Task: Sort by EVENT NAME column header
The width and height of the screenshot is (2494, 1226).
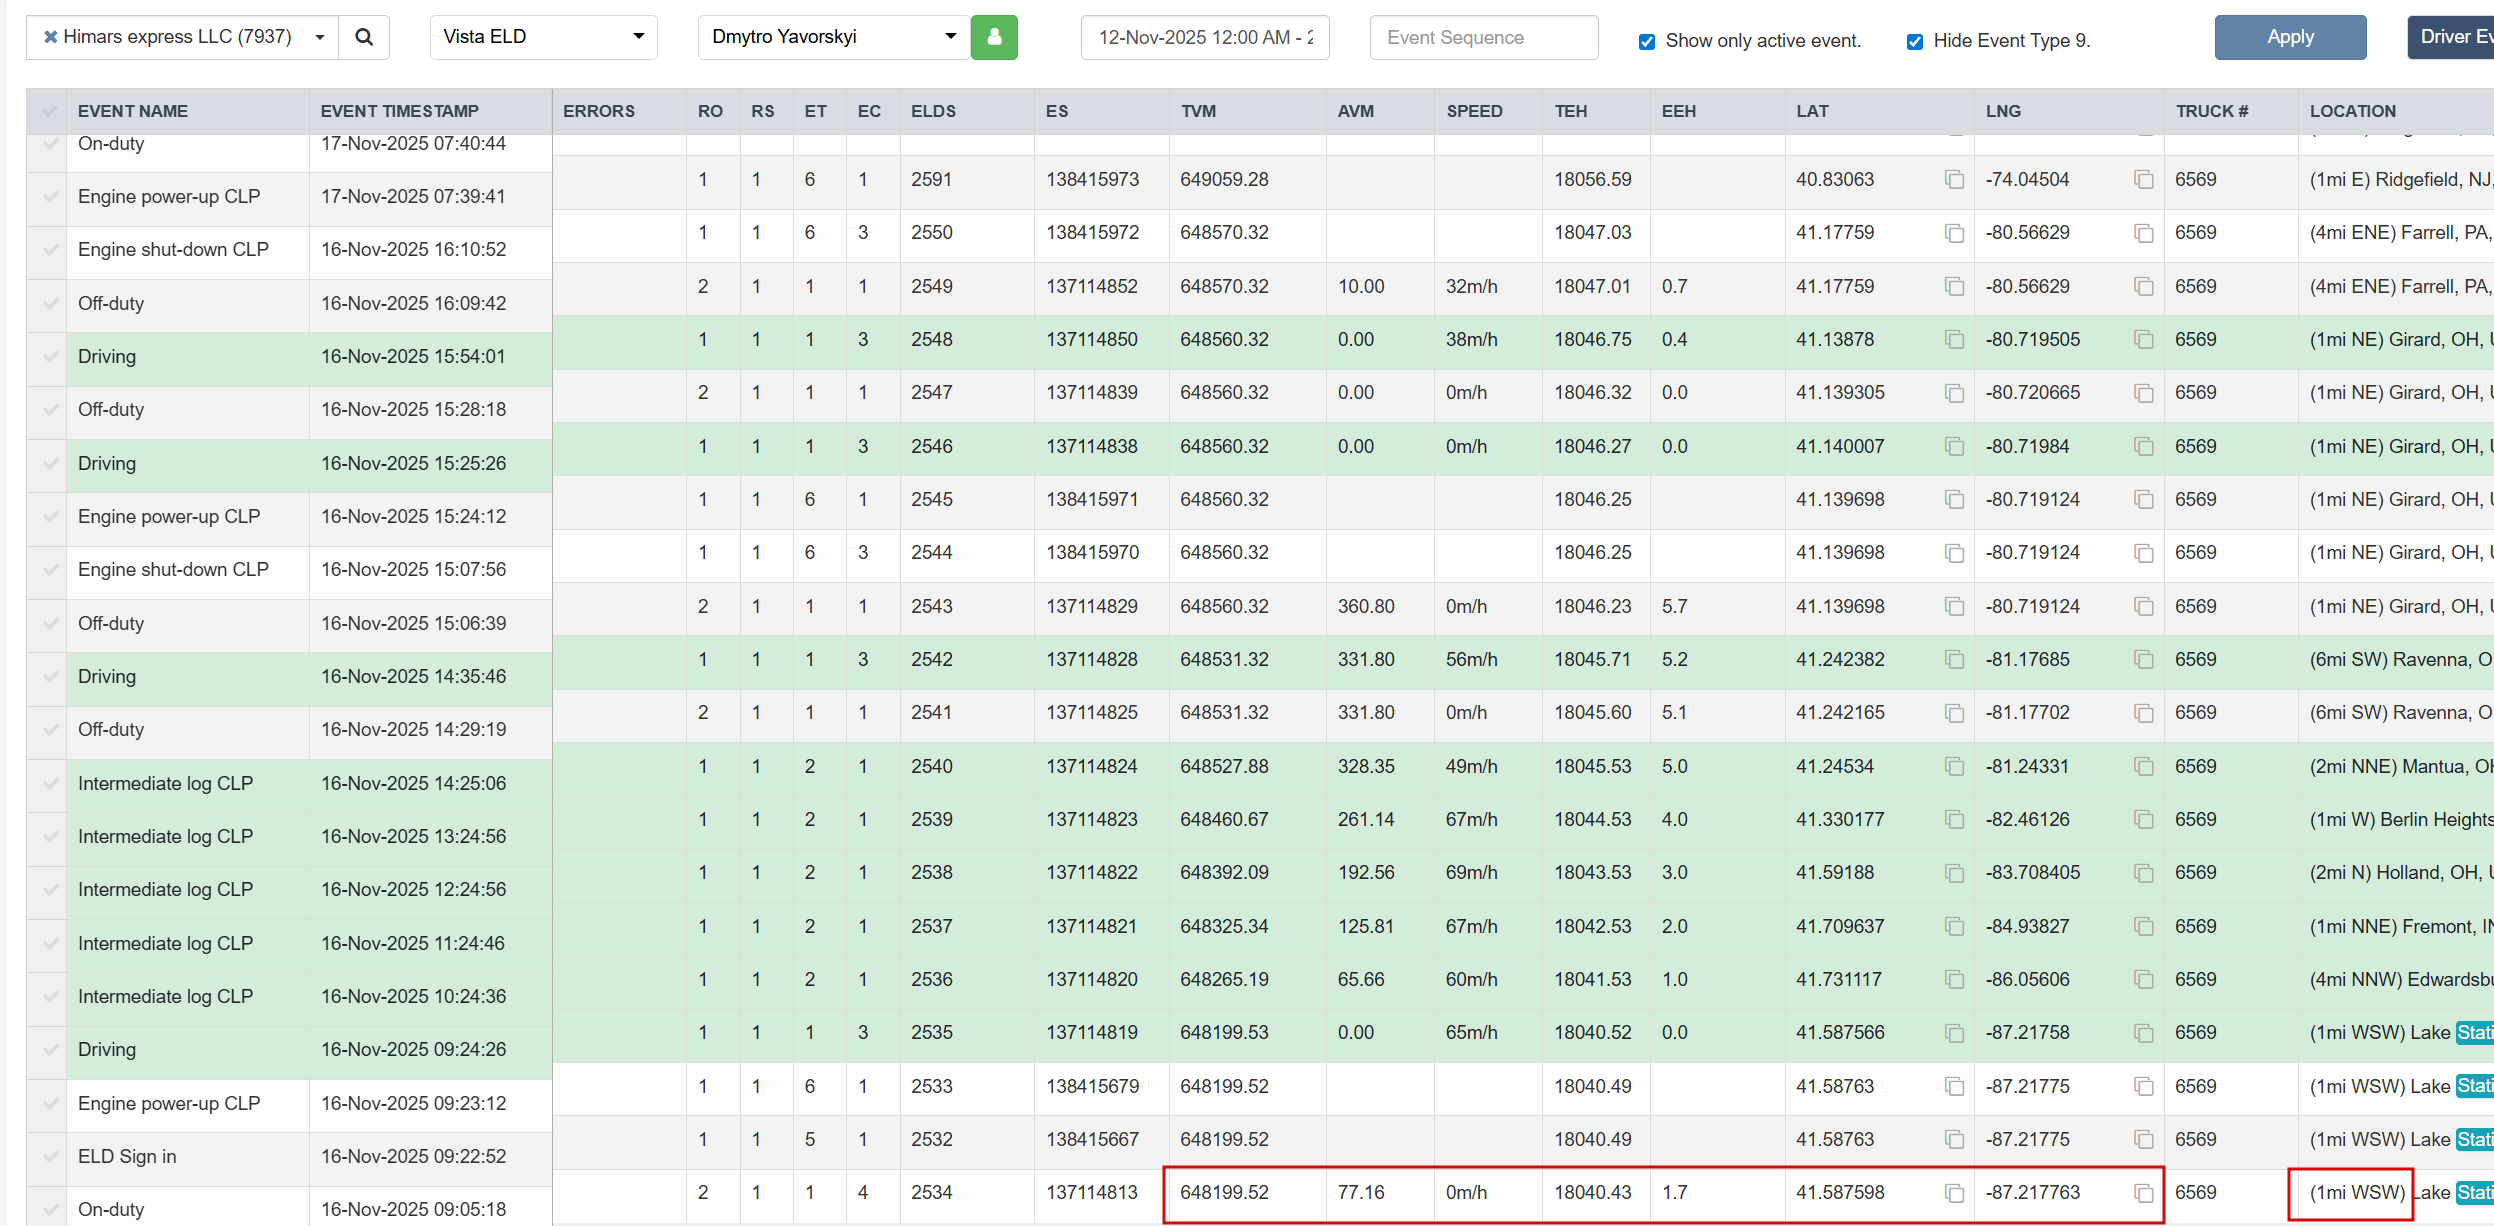Action: (x=133, y=111)
